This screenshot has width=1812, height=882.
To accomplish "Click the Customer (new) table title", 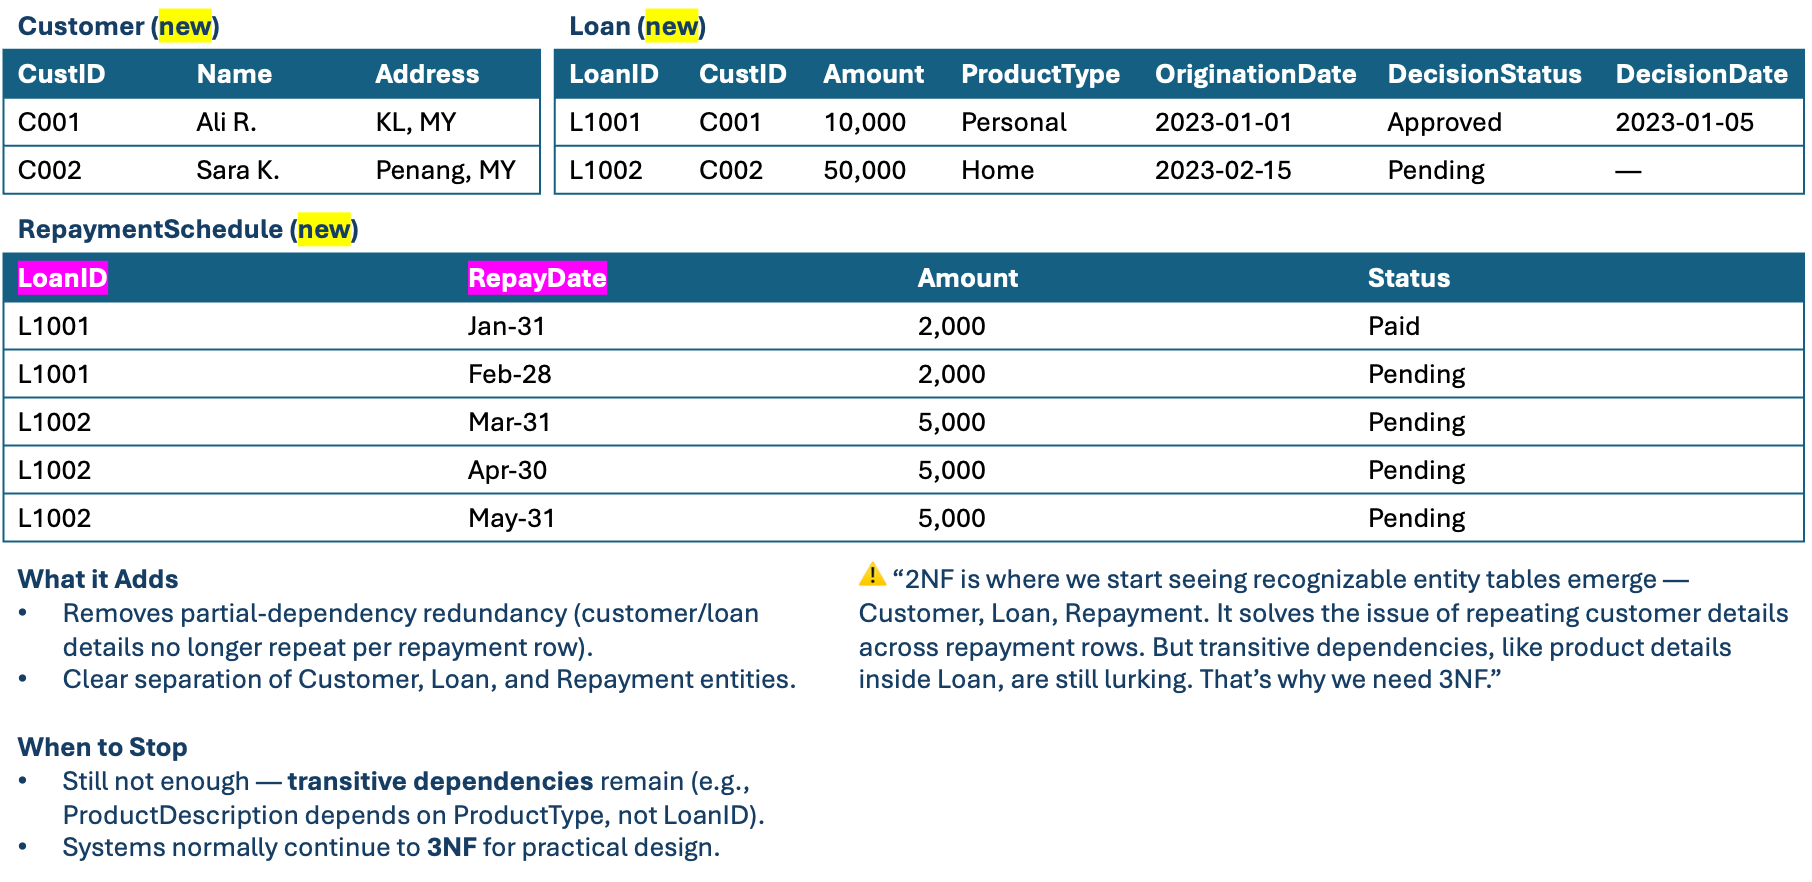I will tap(118, 26).
